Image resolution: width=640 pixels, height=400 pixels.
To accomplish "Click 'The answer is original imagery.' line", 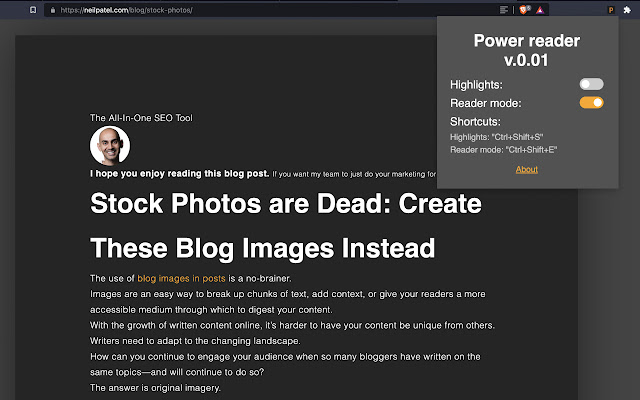I will coord(155,388).
